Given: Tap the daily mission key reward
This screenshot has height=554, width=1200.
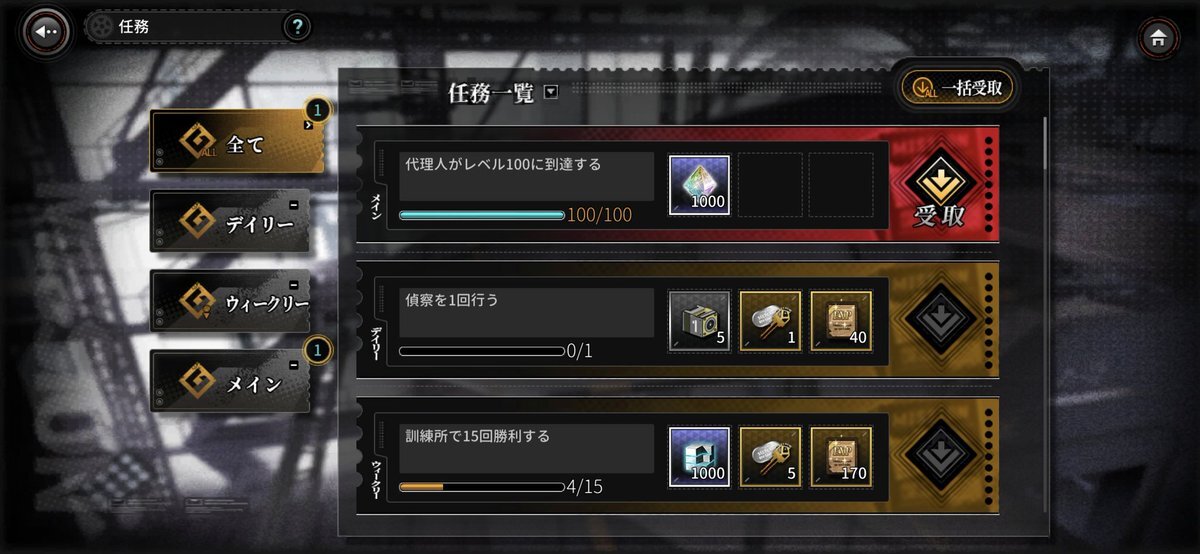Looking at the screenshot, I should coord(770,321).
